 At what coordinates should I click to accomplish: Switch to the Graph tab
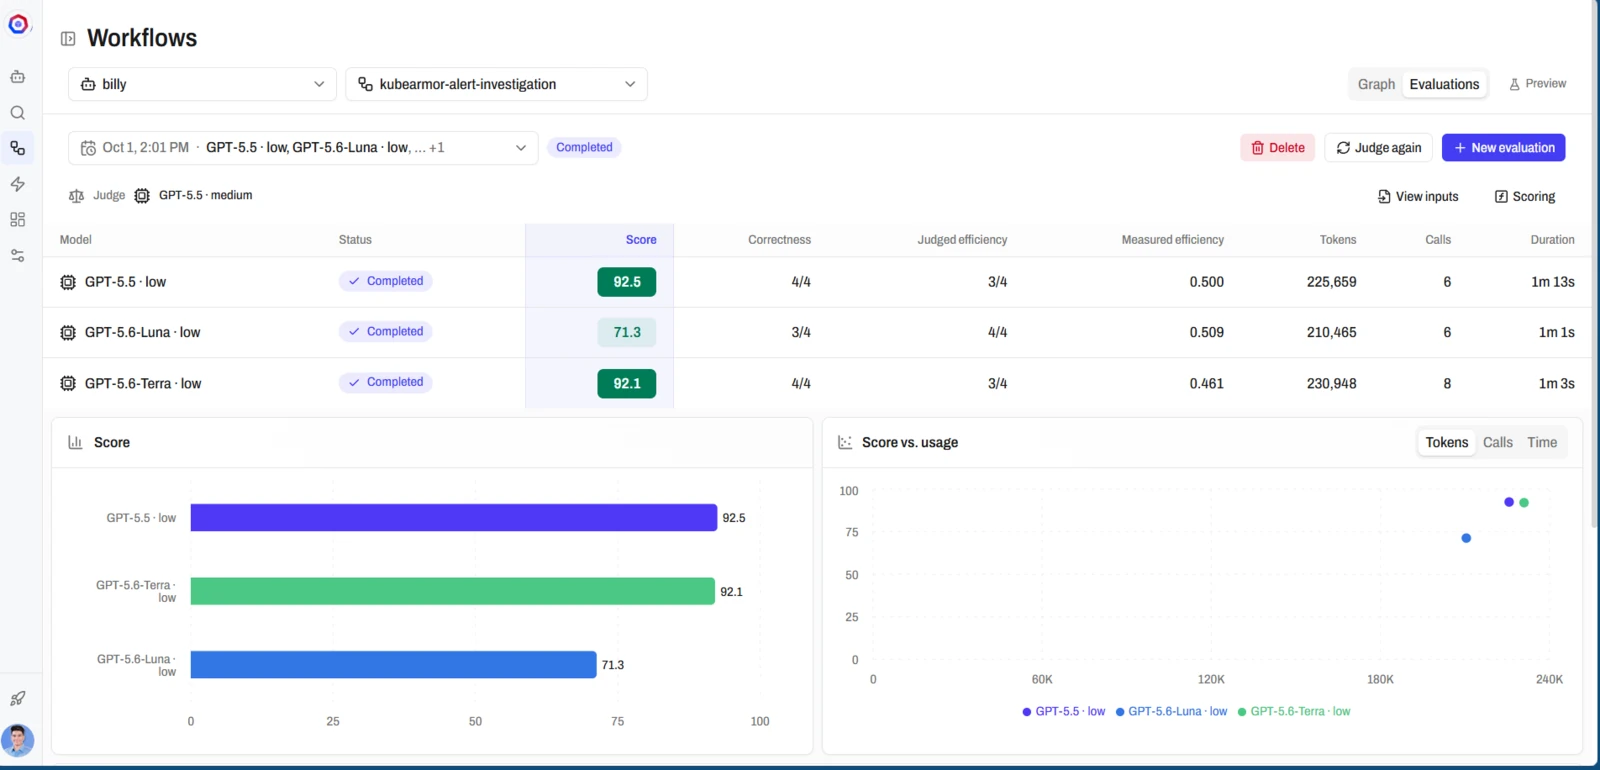coord(1376,84)
